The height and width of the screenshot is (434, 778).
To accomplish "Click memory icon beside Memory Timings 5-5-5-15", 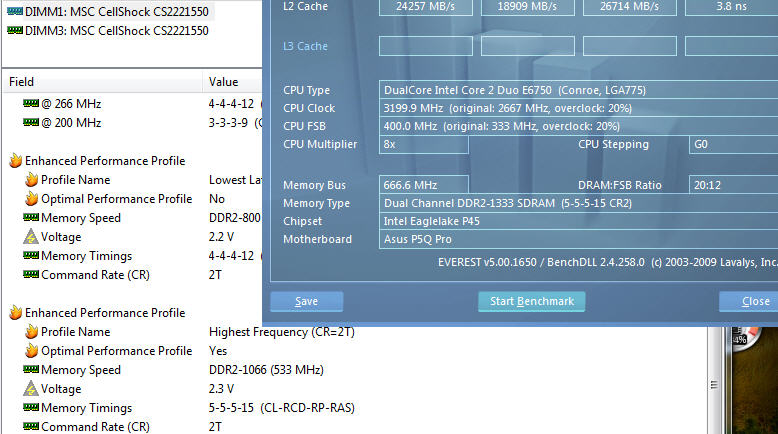I will [31, 408].
